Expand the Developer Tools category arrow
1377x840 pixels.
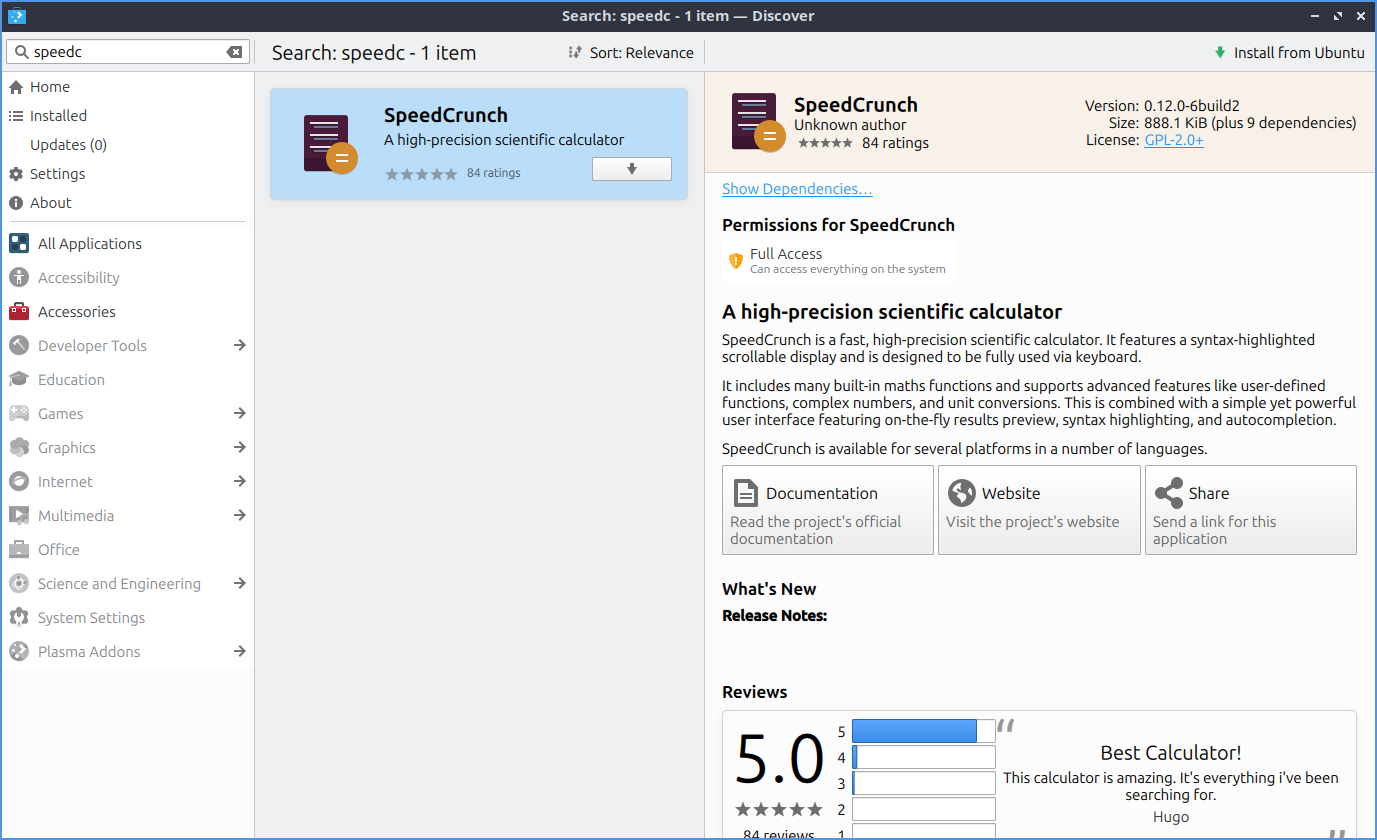239,346
